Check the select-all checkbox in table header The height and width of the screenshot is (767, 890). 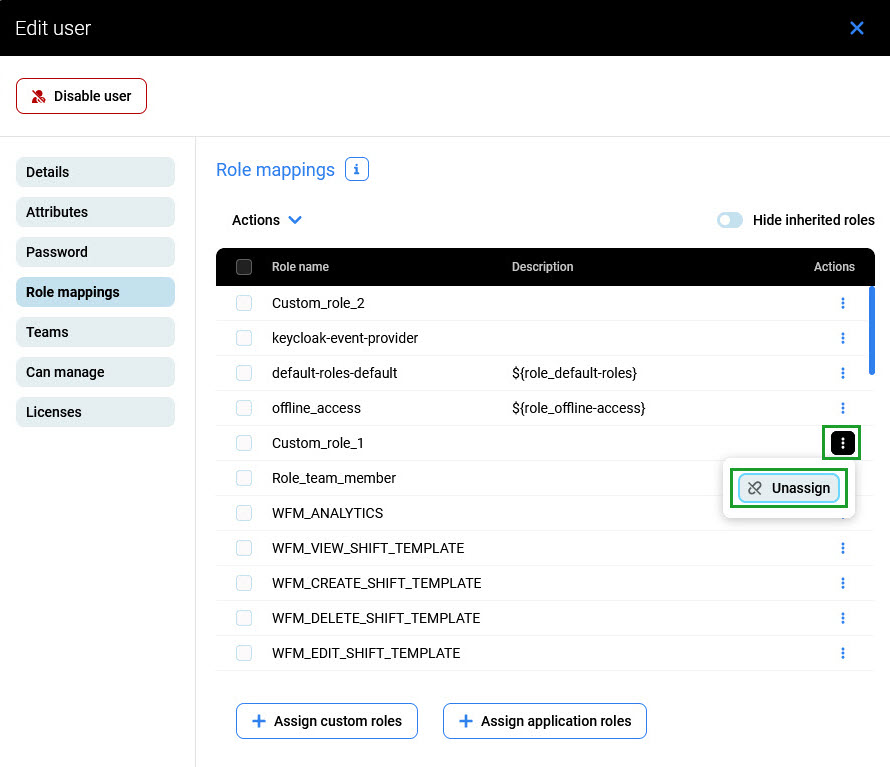pyautogui.click(x=244, y=267)
